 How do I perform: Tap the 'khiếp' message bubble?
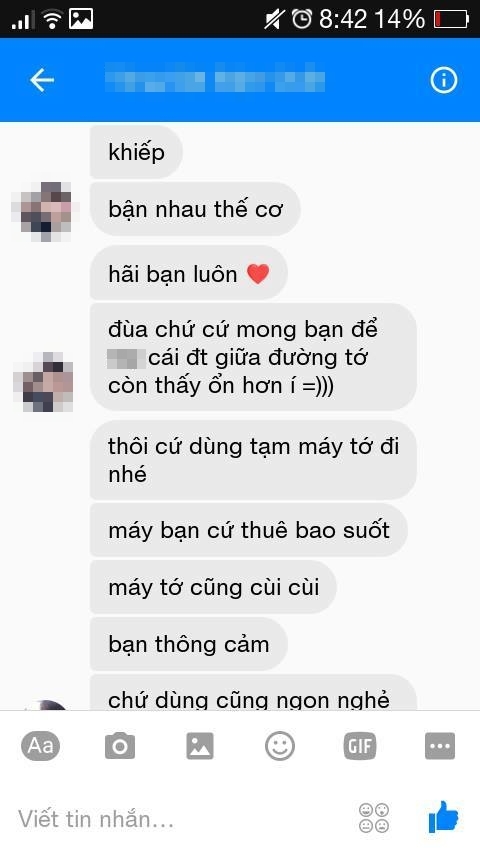point(136,152)
